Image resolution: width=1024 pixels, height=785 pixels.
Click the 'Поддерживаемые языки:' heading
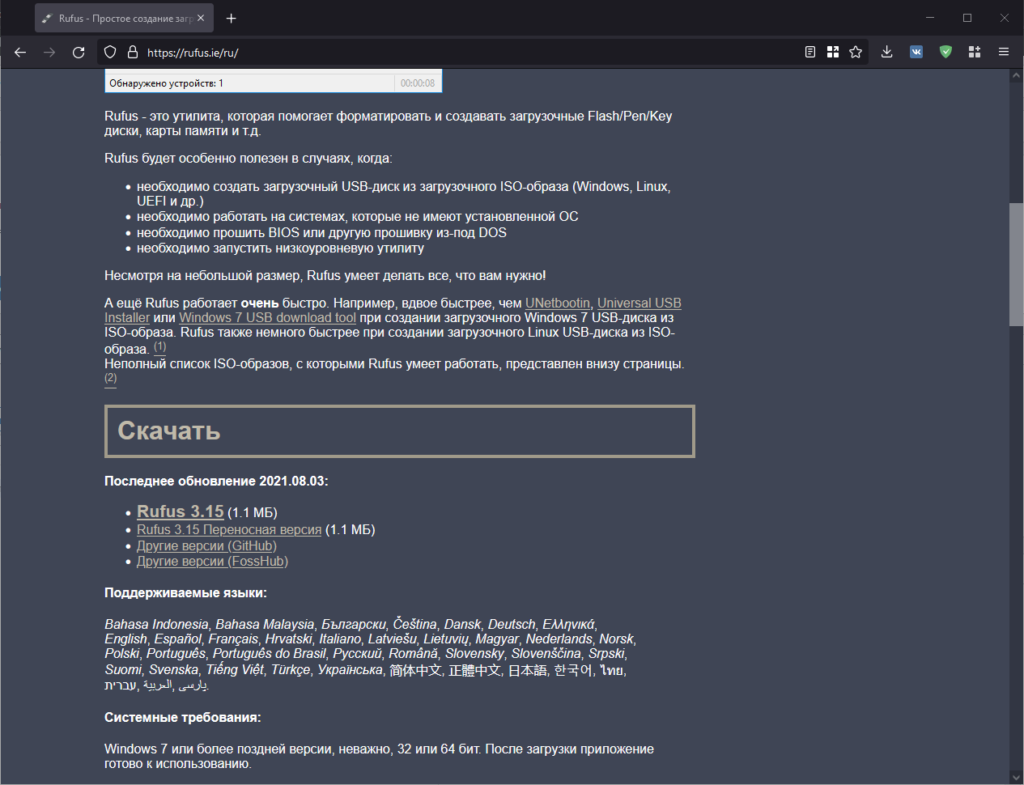185,593
